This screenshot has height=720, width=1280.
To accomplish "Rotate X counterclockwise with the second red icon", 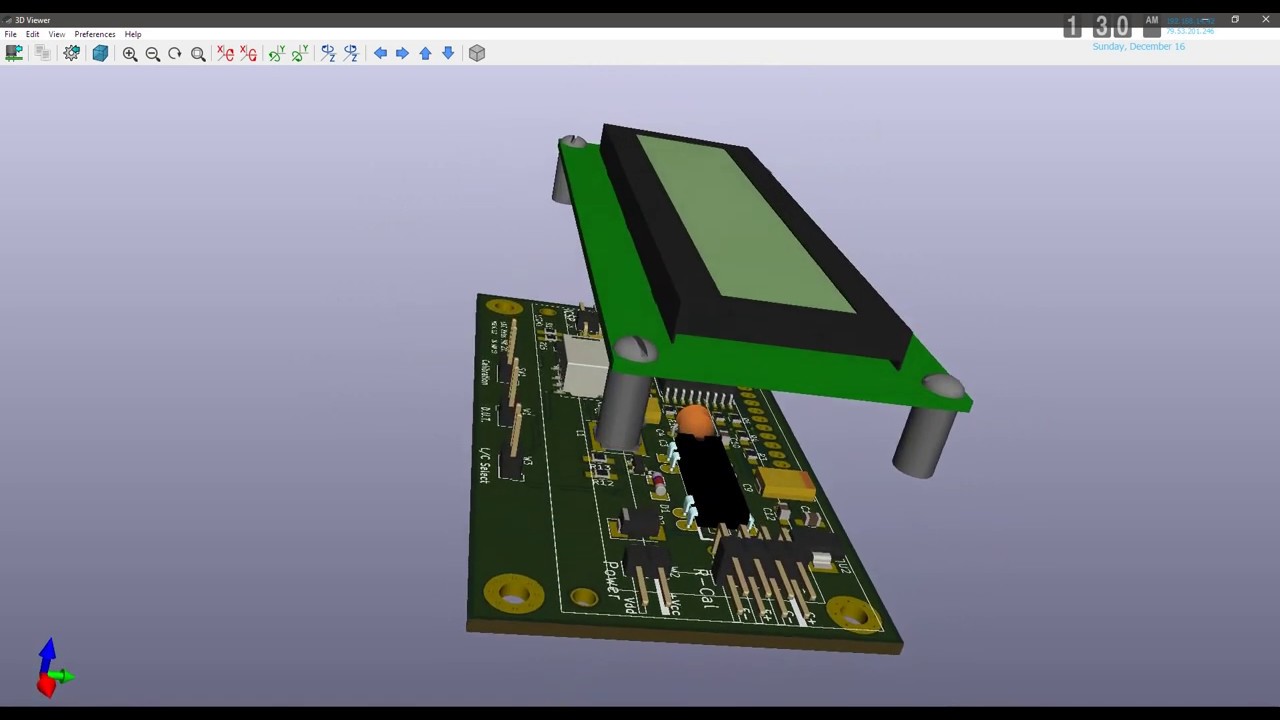I will [249, 53].
